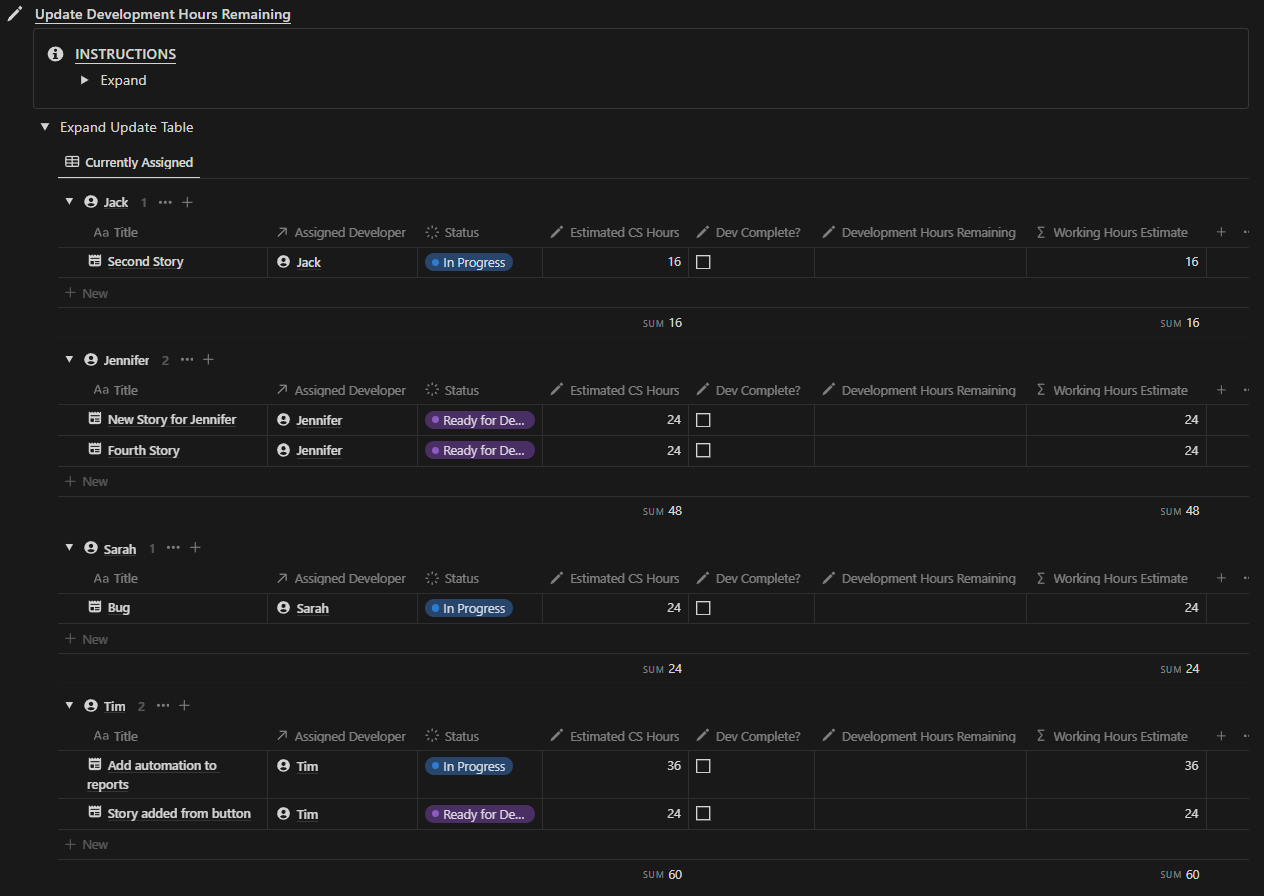
Task: Click the Tim group header avatar icon
Action: click(91, 706)
